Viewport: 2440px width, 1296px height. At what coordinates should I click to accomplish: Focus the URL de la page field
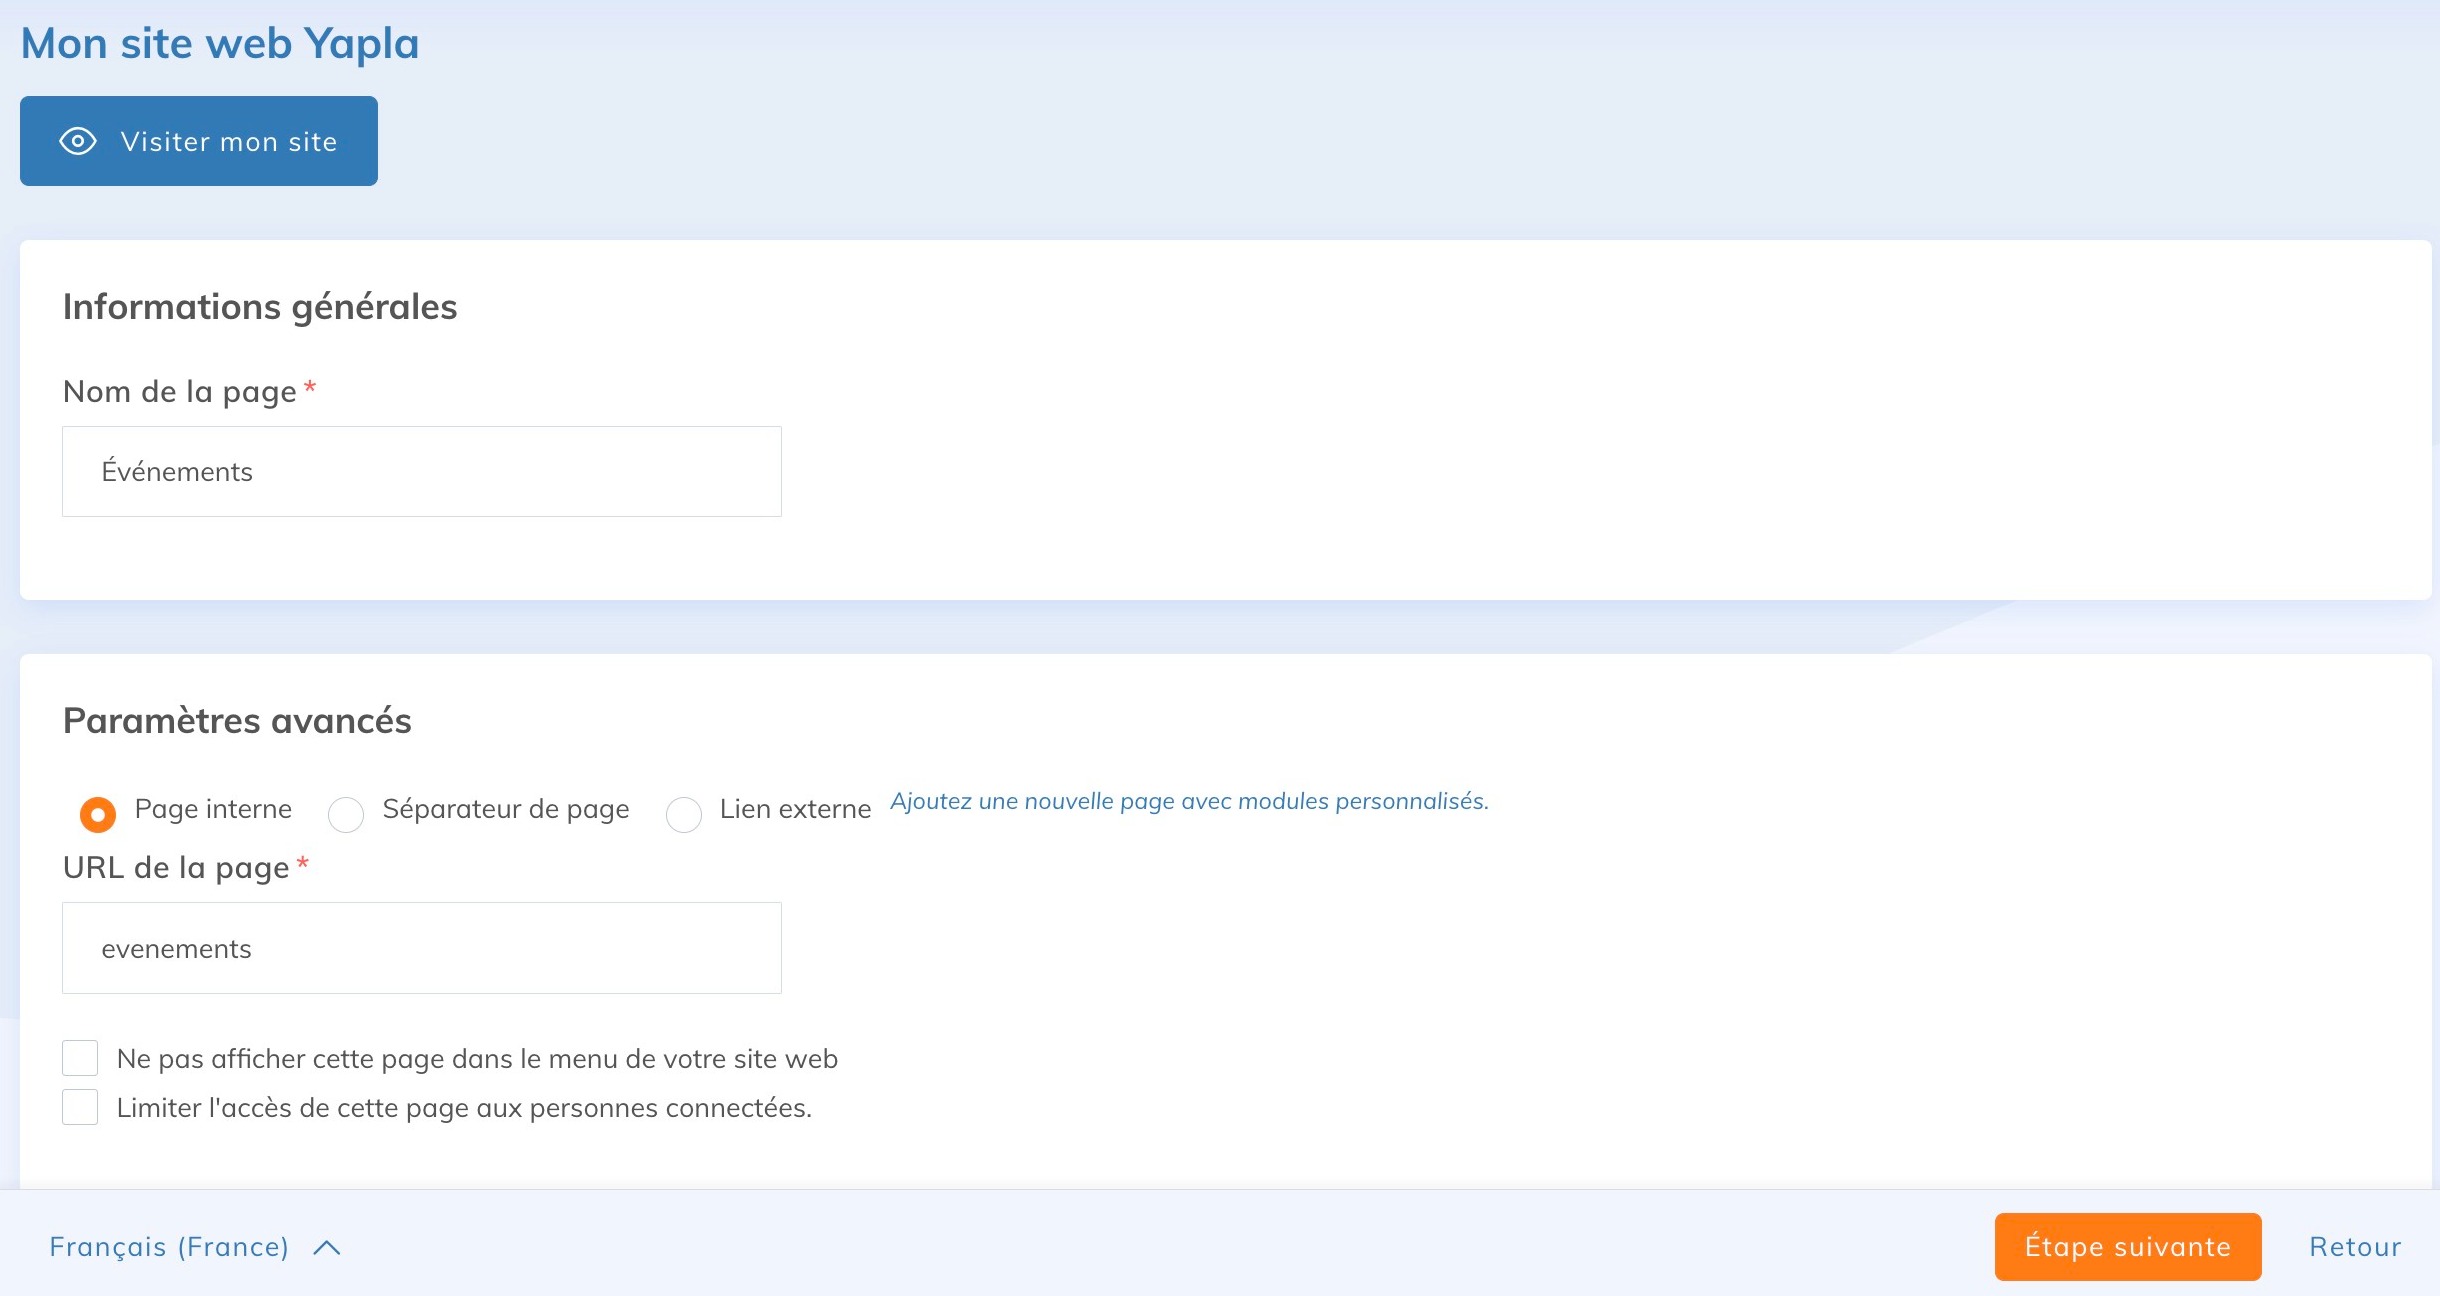click(421, 948)
